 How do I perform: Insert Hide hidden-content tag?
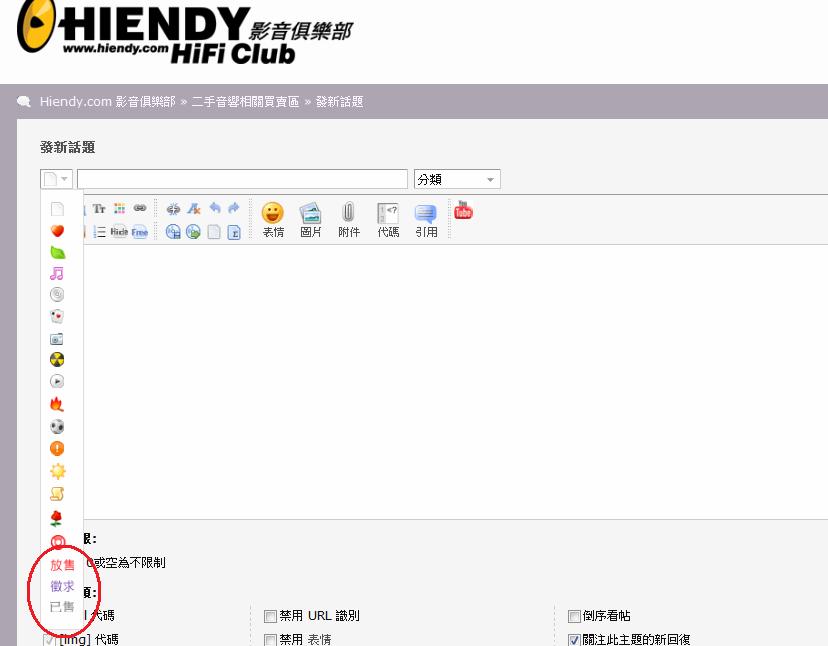coord(119,231)
